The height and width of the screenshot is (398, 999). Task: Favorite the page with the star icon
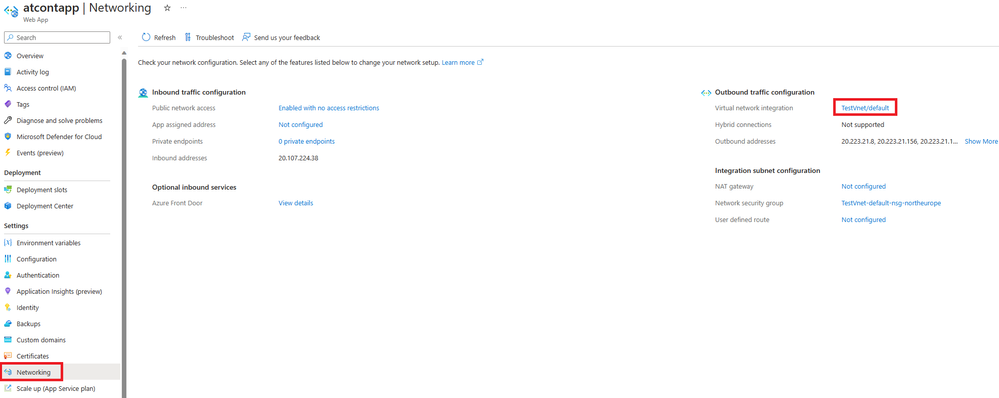point(167,8)
